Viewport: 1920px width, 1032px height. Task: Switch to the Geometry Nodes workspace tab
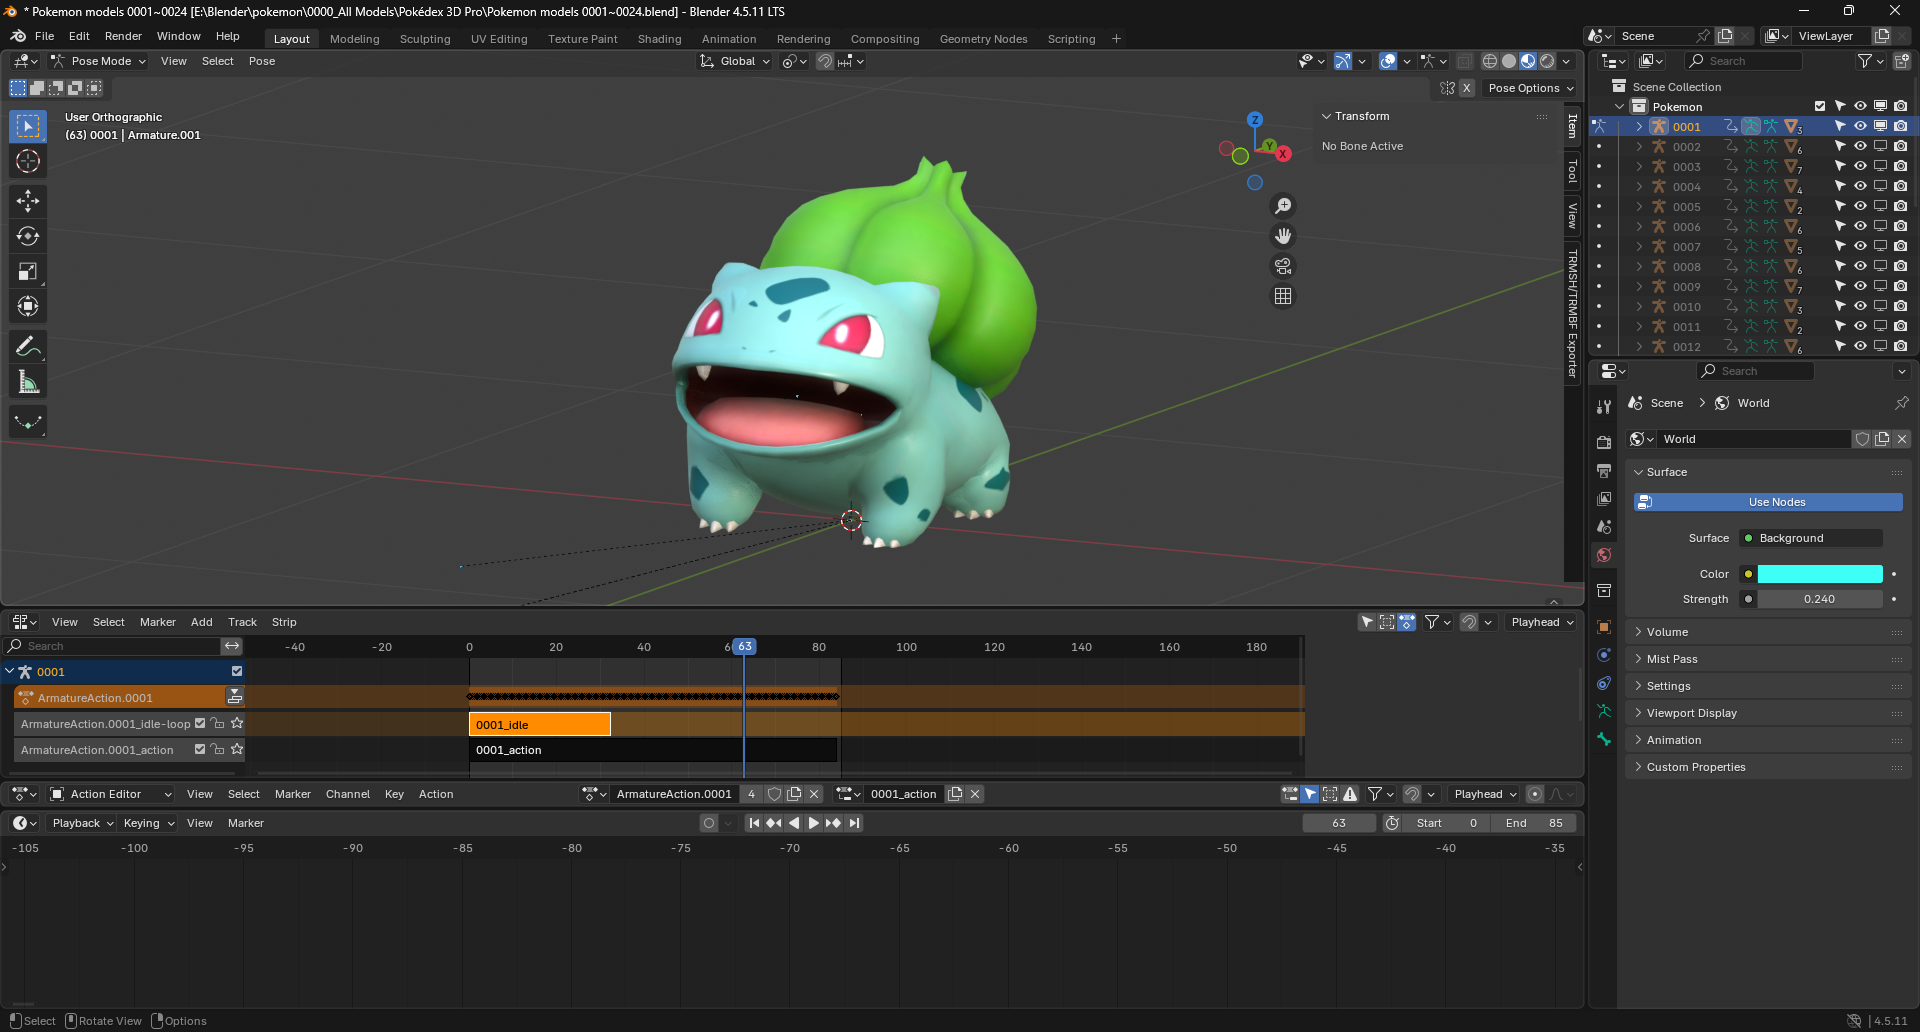983,39
